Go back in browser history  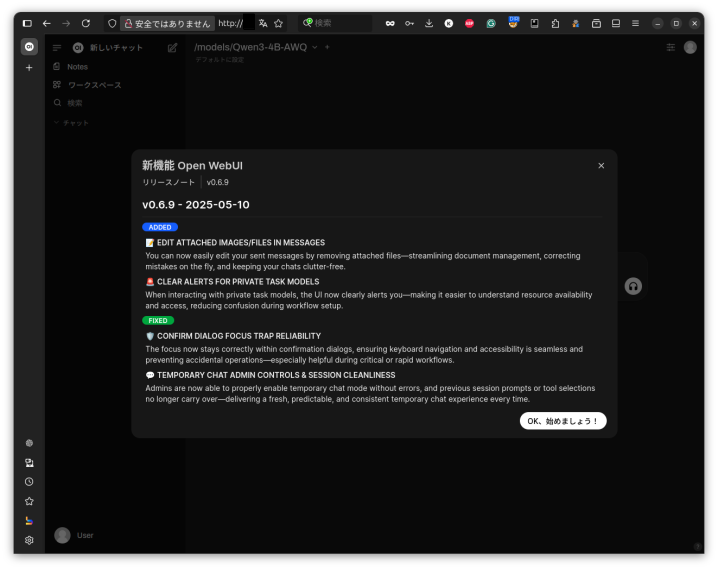[x=47, y=23]
